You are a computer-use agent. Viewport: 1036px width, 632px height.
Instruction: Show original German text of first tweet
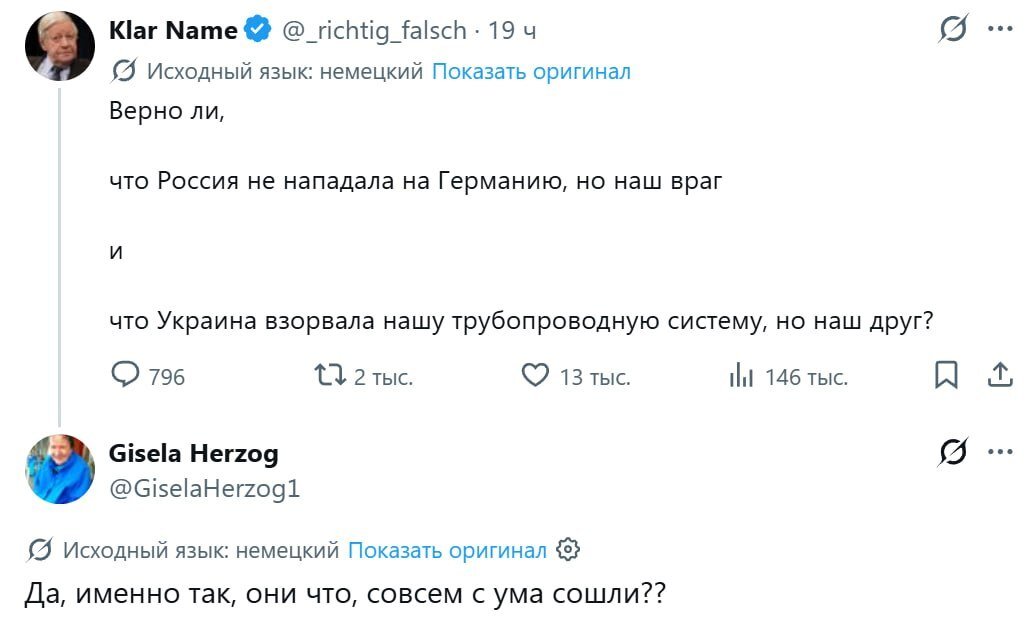click(531, 72)
